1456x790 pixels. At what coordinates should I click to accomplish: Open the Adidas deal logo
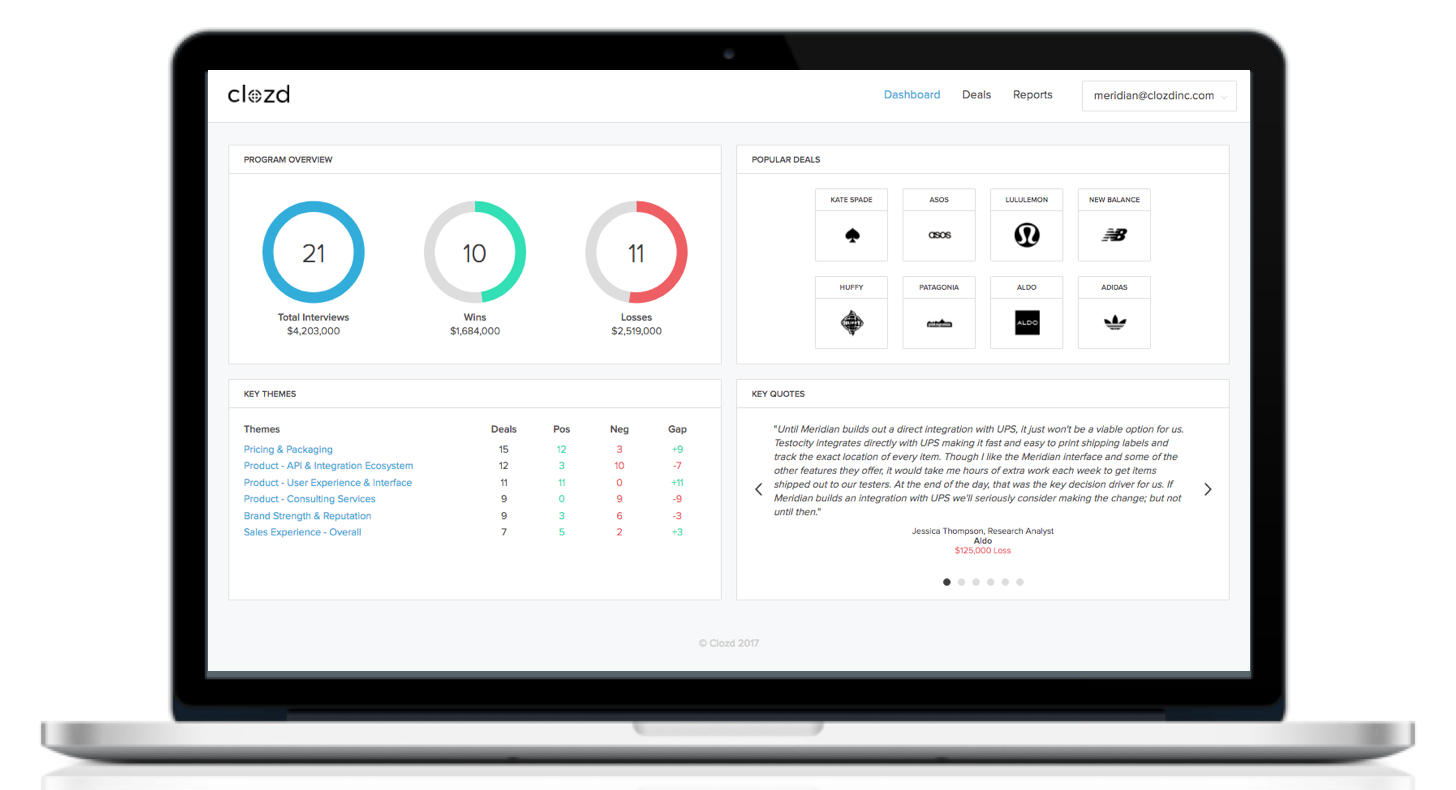coord(1114,323)
